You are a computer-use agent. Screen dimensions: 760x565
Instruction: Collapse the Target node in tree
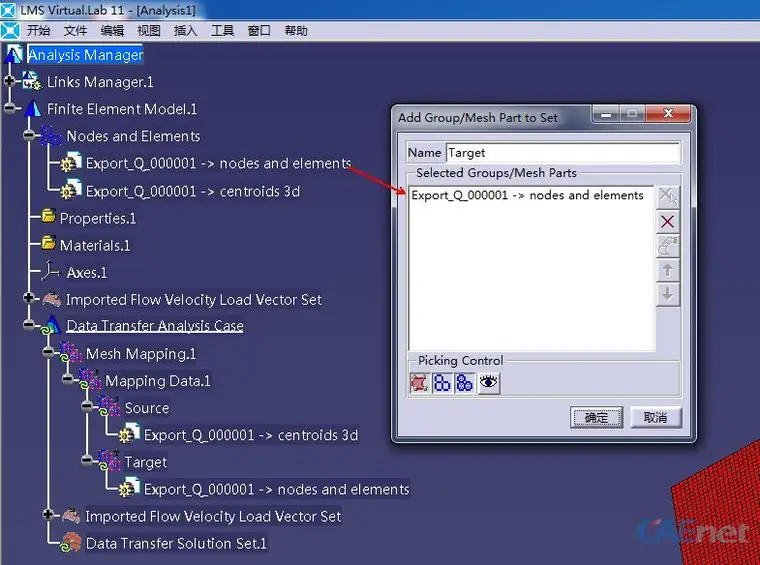[87, 460]
